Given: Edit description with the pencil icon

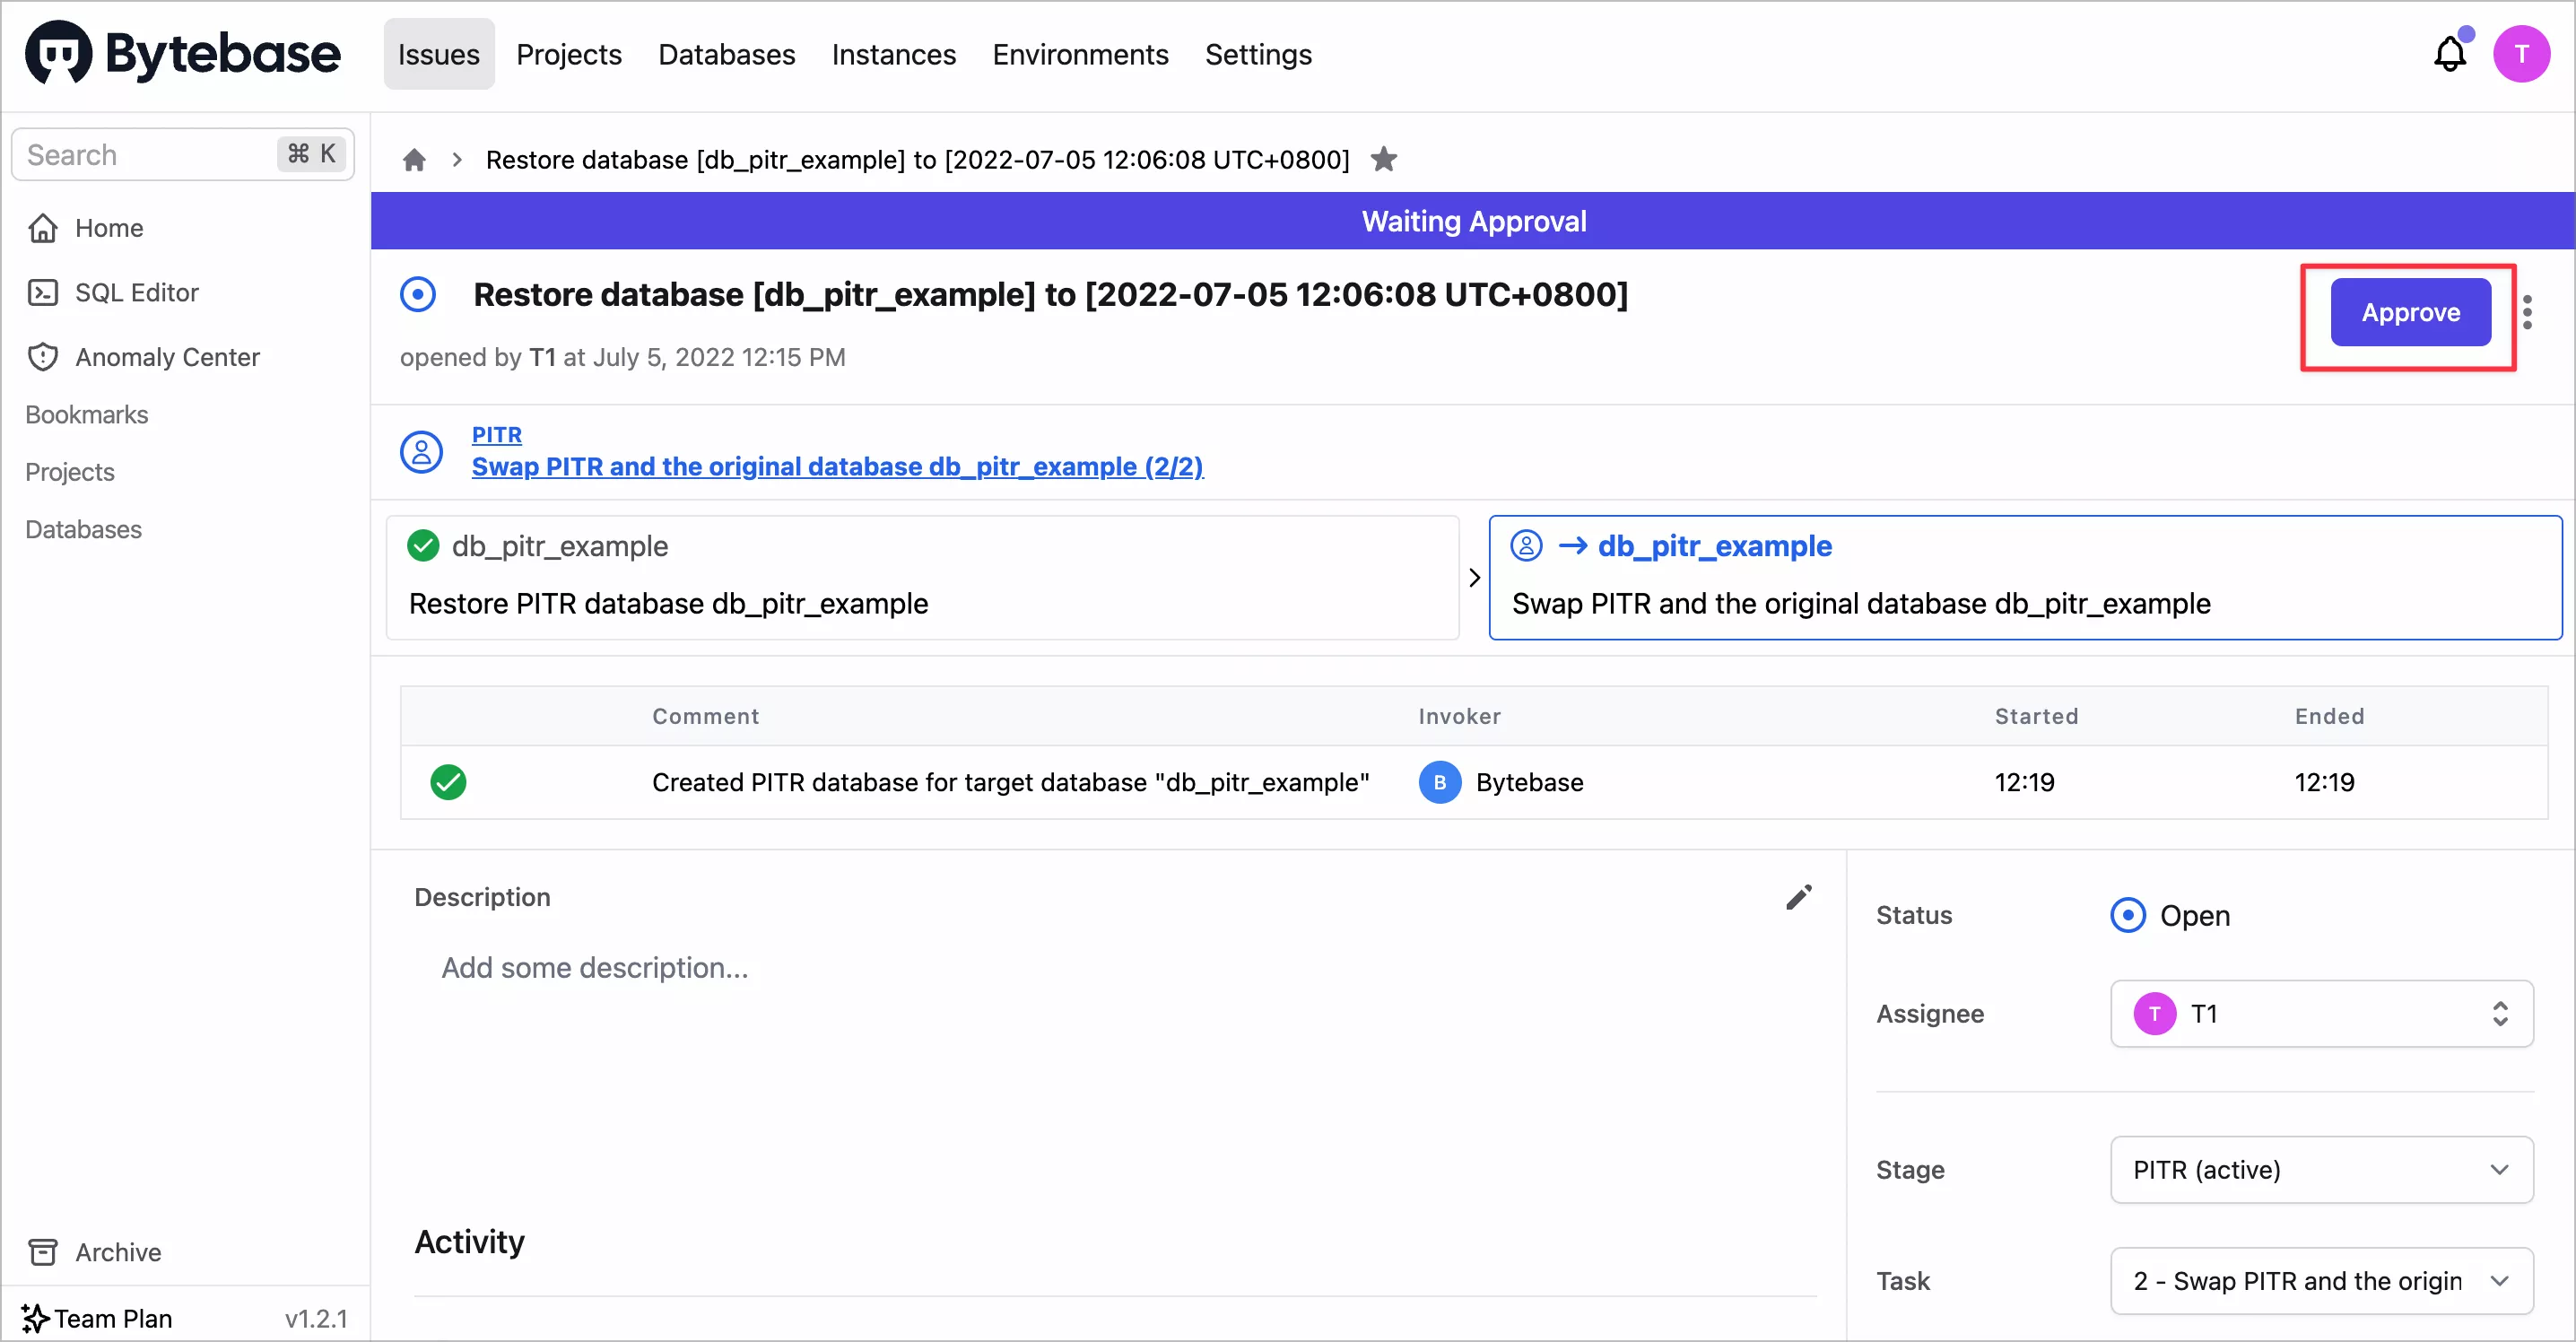Looking at the screenshot, I should pos(1798,897).
